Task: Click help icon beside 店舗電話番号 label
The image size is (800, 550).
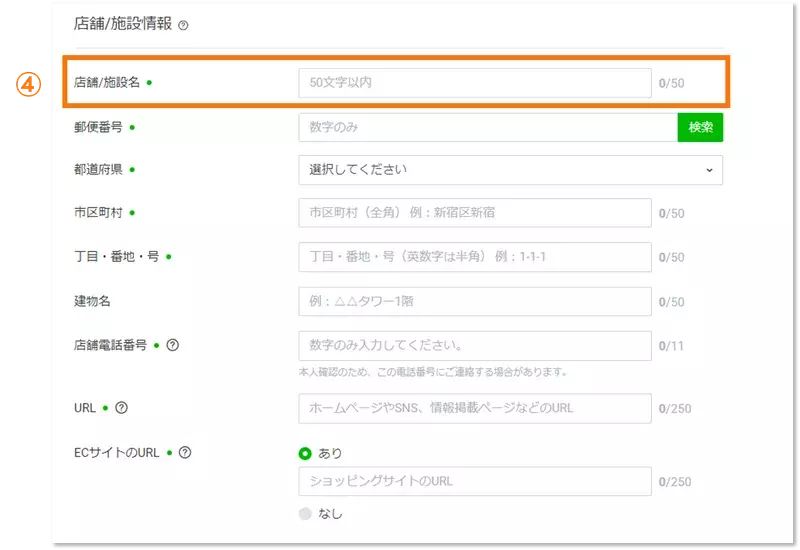Action: point(173,345)
